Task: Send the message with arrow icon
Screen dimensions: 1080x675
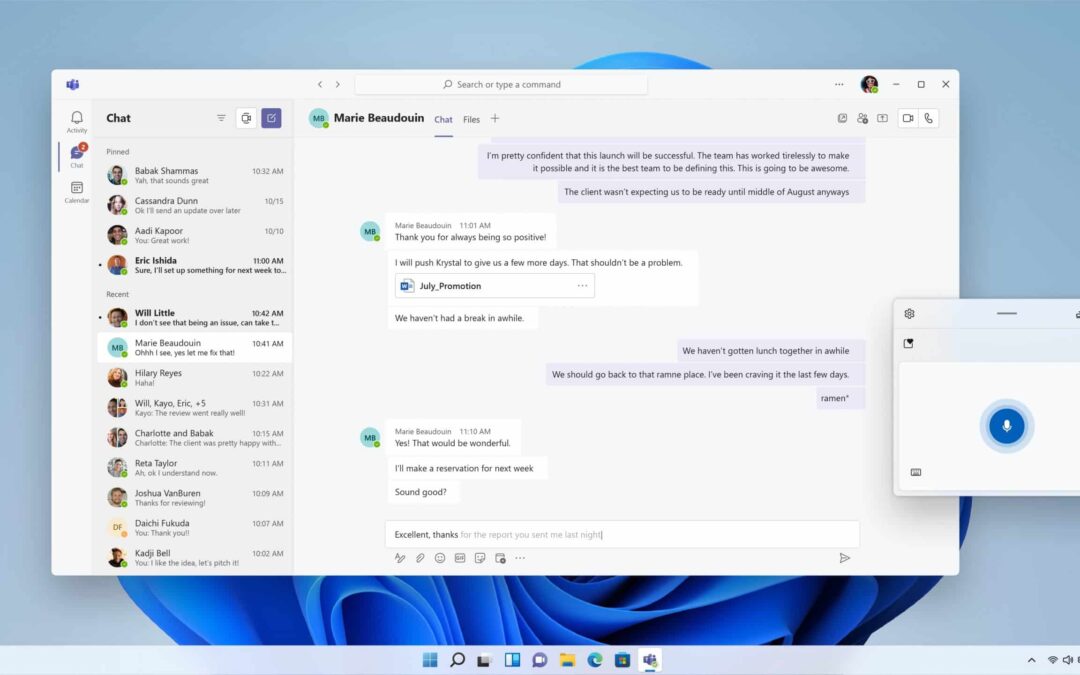Action: (x=844, y=558)
